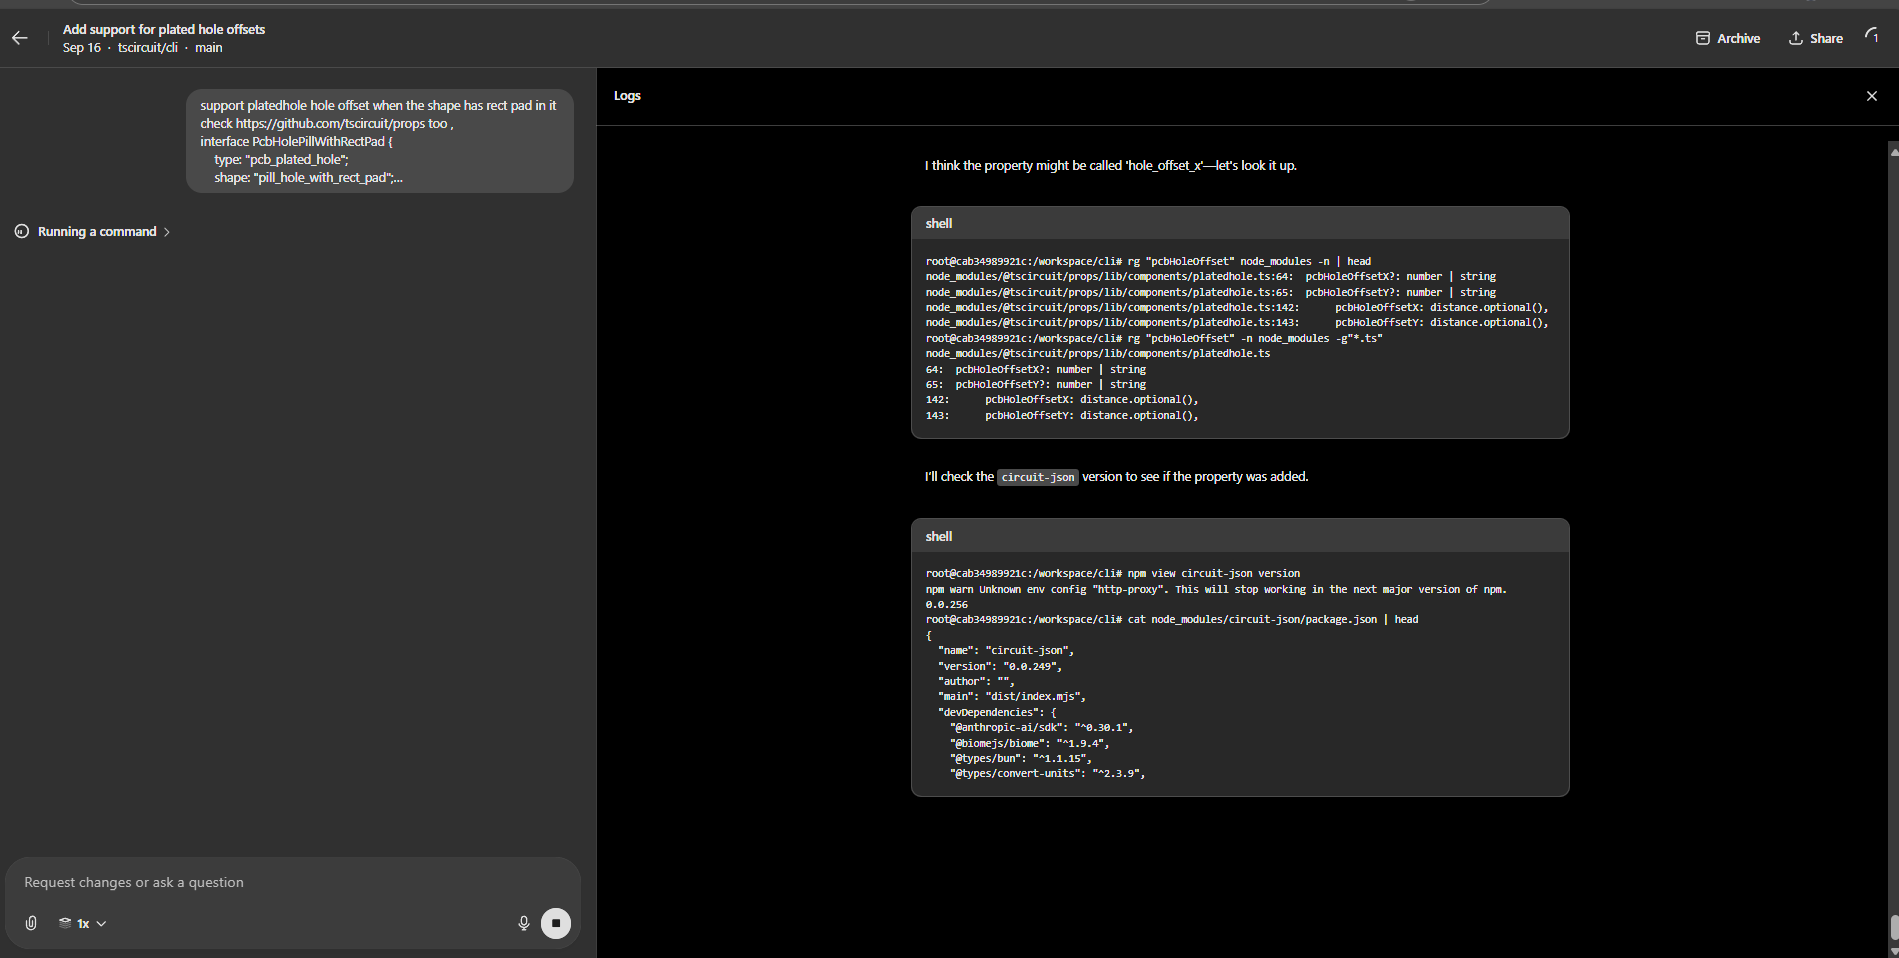Click the line '143: pcbHoleOffsetY: distance.optional(),'
Viewport: 1899px width, 958px height.
point(1062,415)
